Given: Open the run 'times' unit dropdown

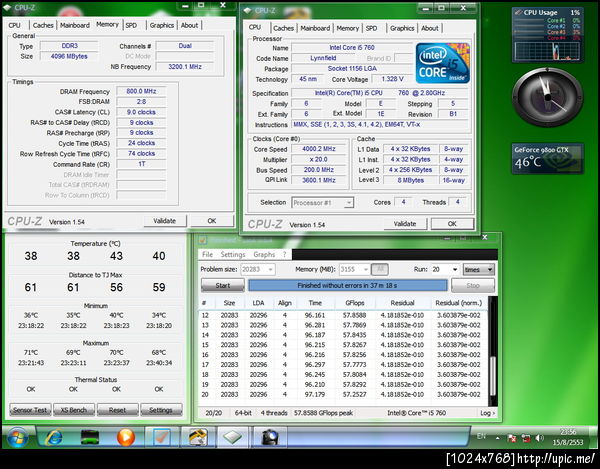Looking at the screenshot, I should tap(478, 269).
